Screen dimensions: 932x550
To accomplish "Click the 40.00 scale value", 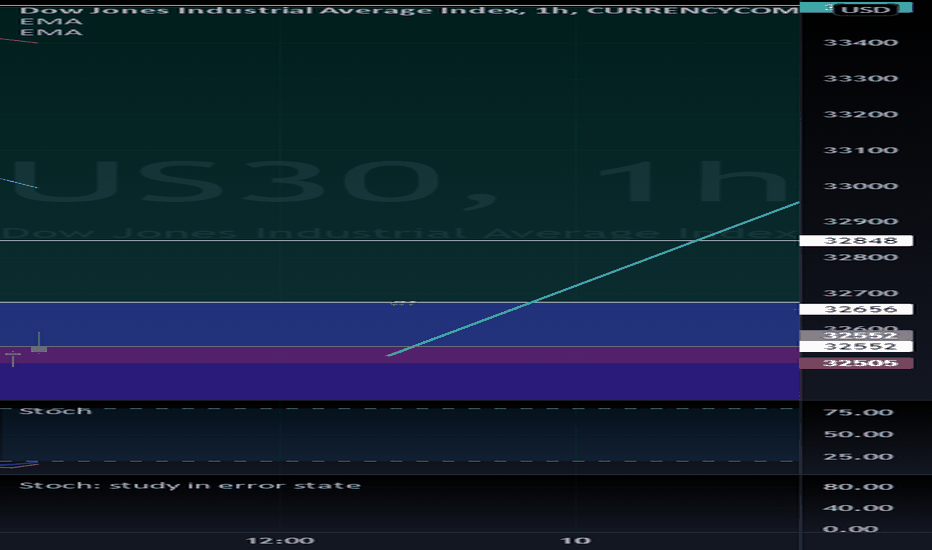I will (858, 508).
